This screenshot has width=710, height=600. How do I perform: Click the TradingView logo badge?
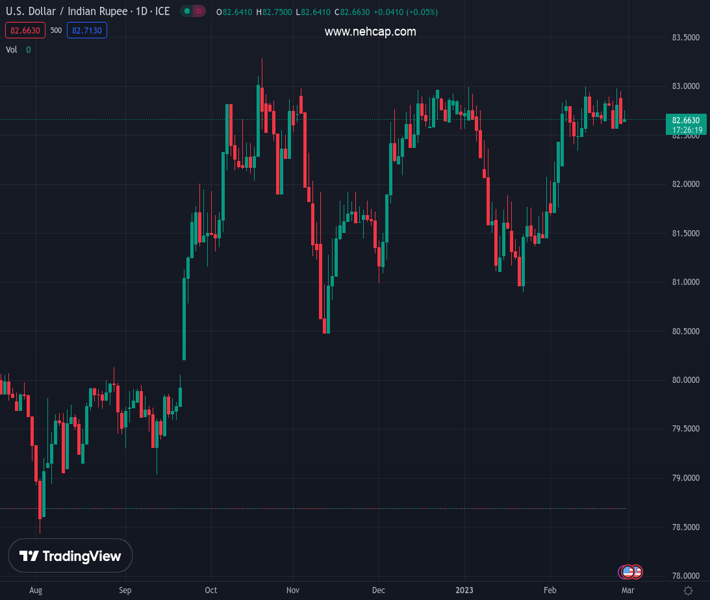coord(70,556)
